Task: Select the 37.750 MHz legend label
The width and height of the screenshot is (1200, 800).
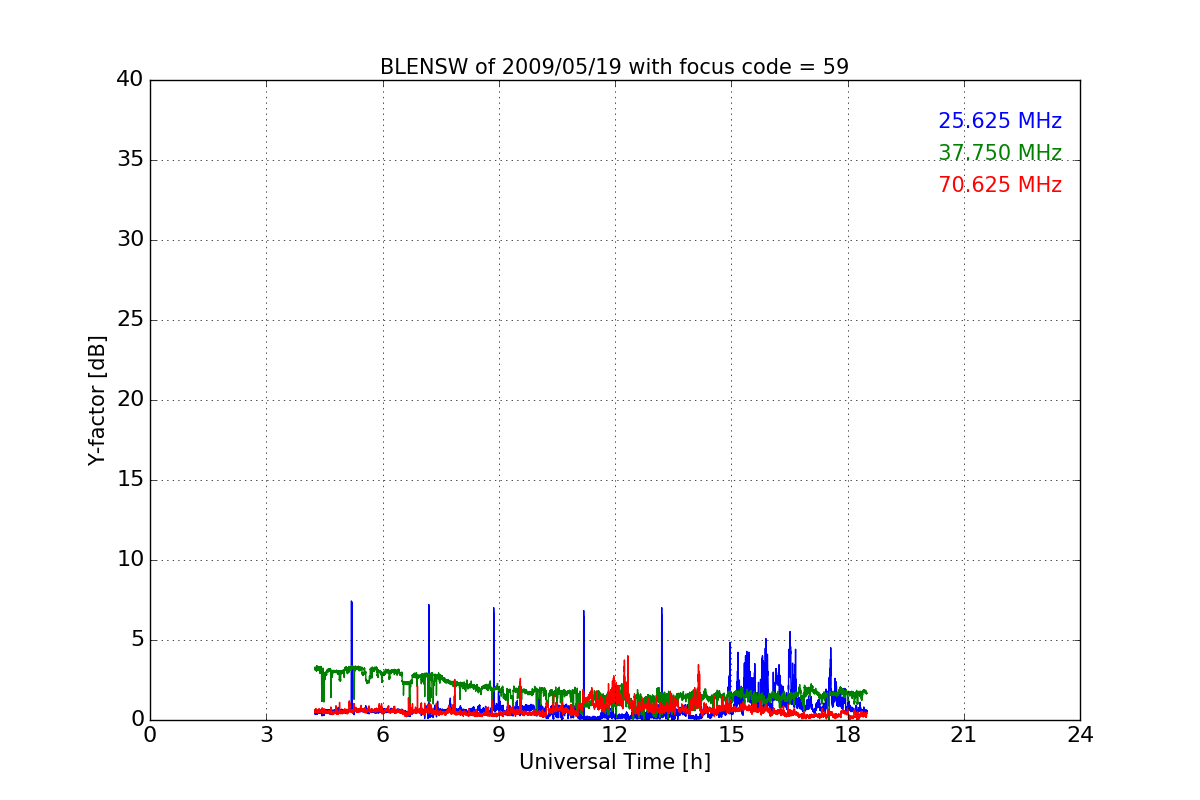Action: click(x=1000, y=153)
